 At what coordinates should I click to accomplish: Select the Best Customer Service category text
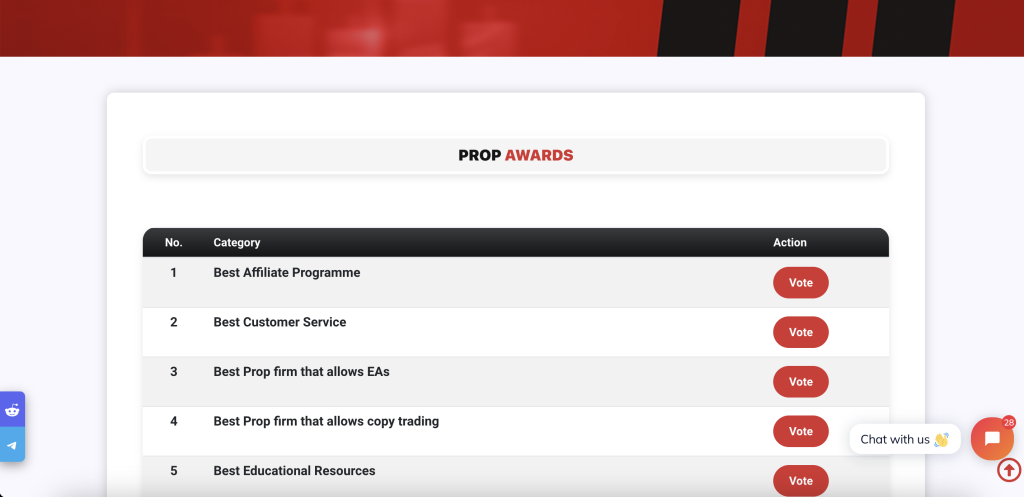tap(279, 322)
